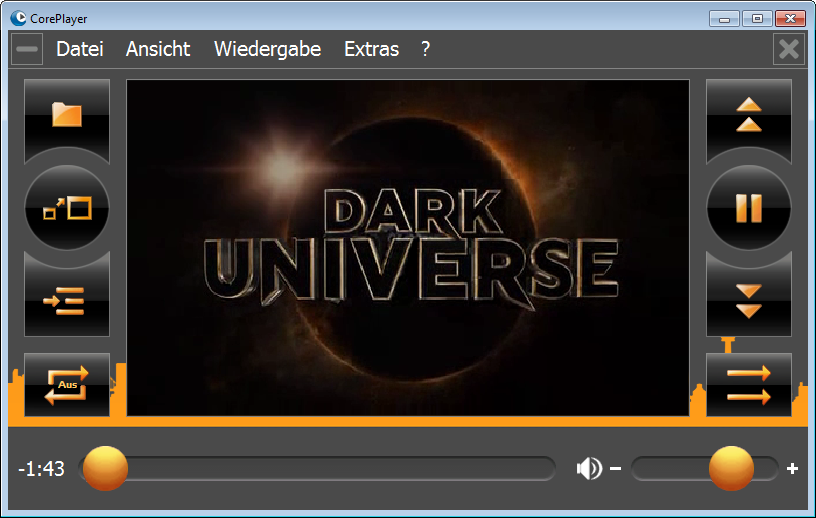Toggle fullscreen video mode button

tap(67, 208)
